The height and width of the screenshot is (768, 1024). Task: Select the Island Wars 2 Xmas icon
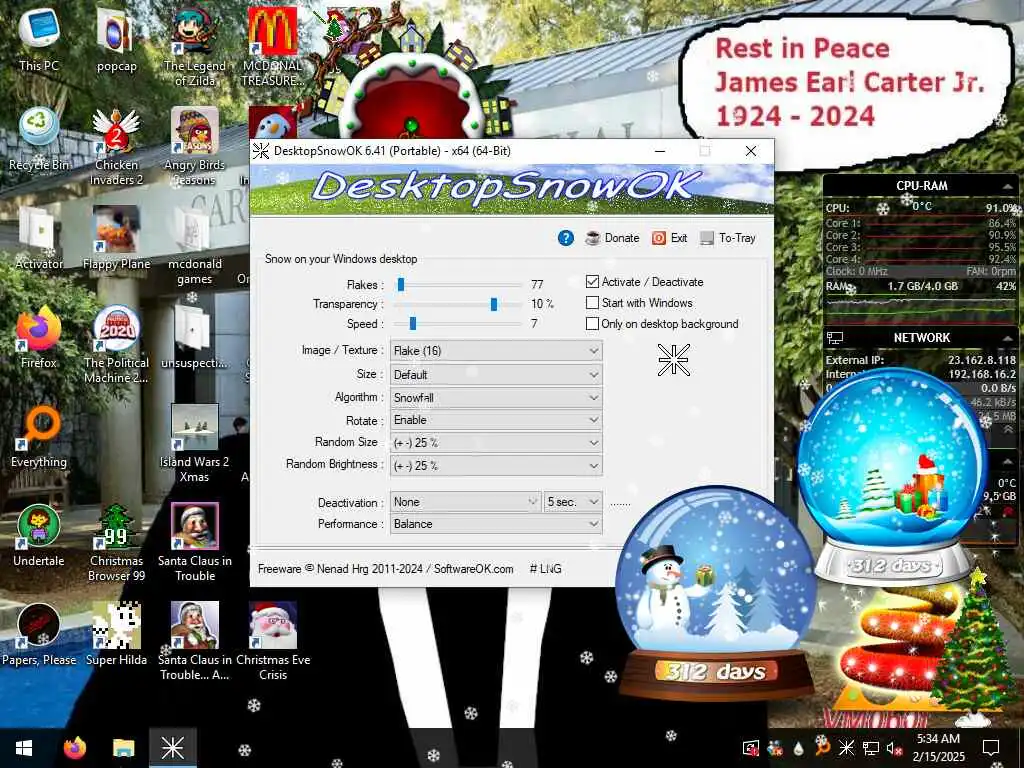[195, 445]
